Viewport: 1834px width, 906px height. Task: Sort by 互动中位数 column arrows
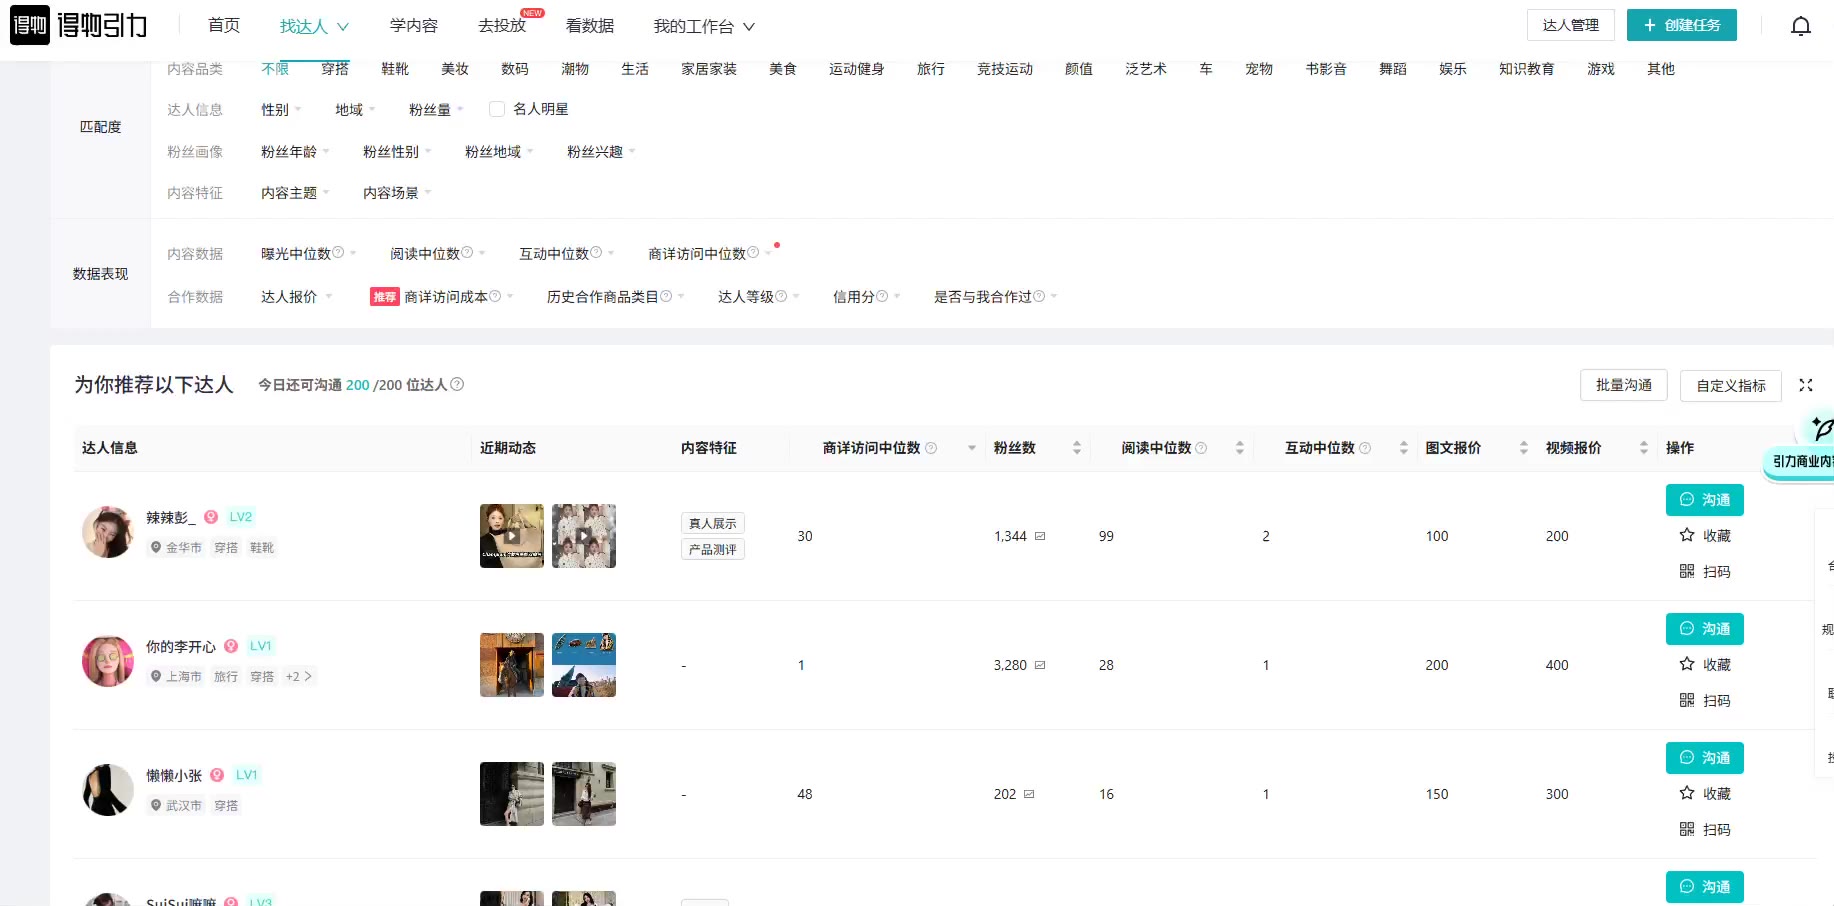1404,448
